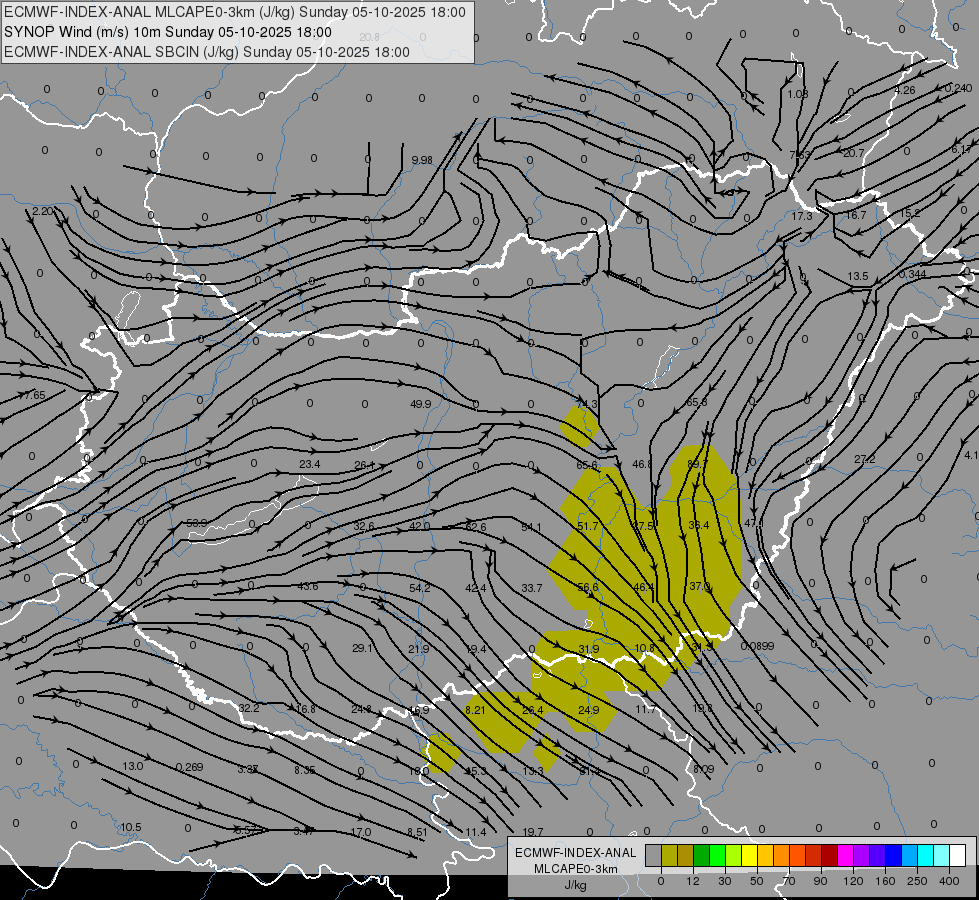979x900 pixels.
Task: Click the map value 0.344
Action: click(x=913, y=275)
